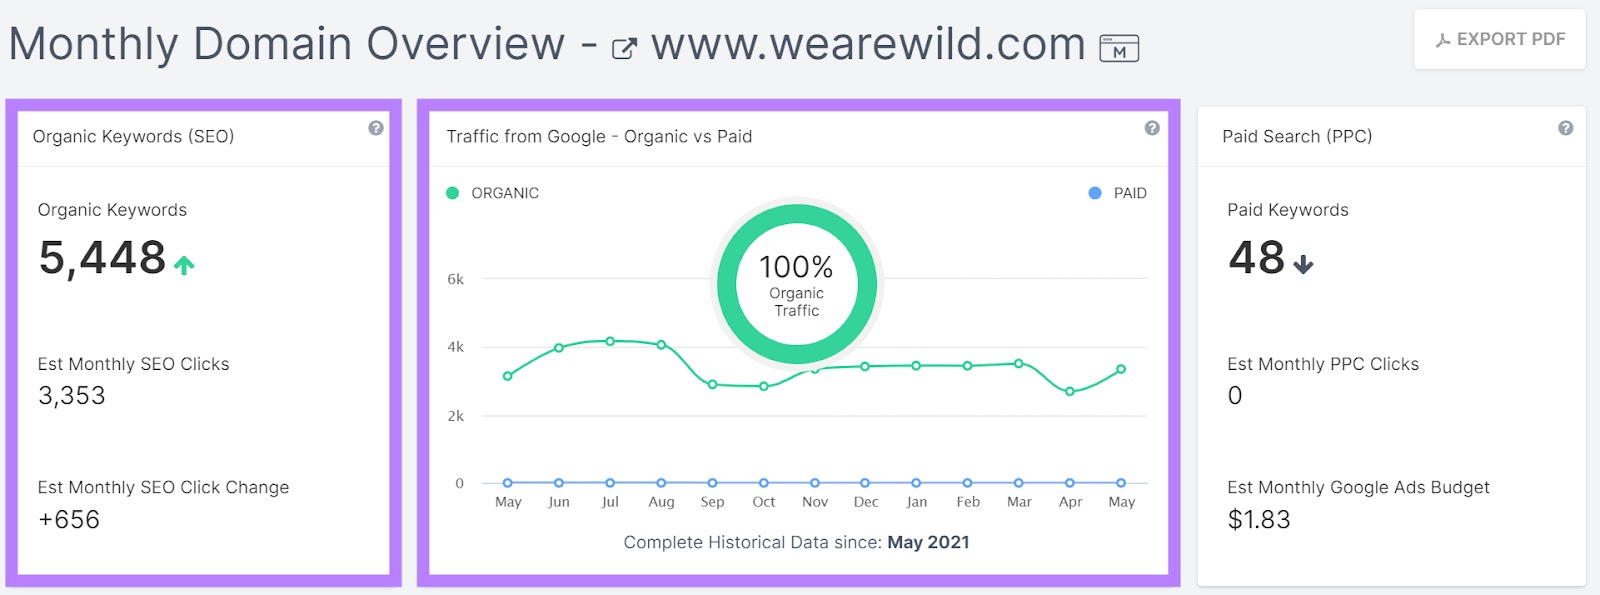Open the www.wearewild.com domain link
The width and height of the screenshot is (1600, 595).
pos(865,44)
